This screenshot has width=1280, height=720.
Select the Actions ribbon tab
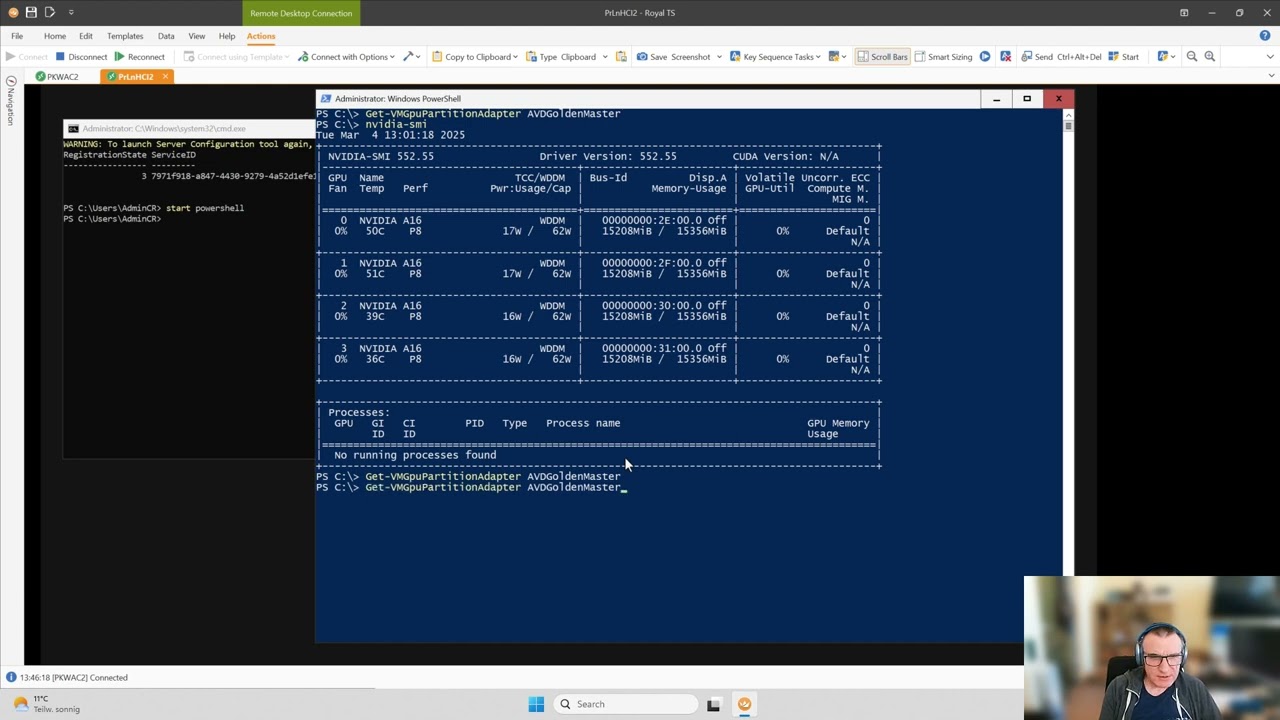261,36
